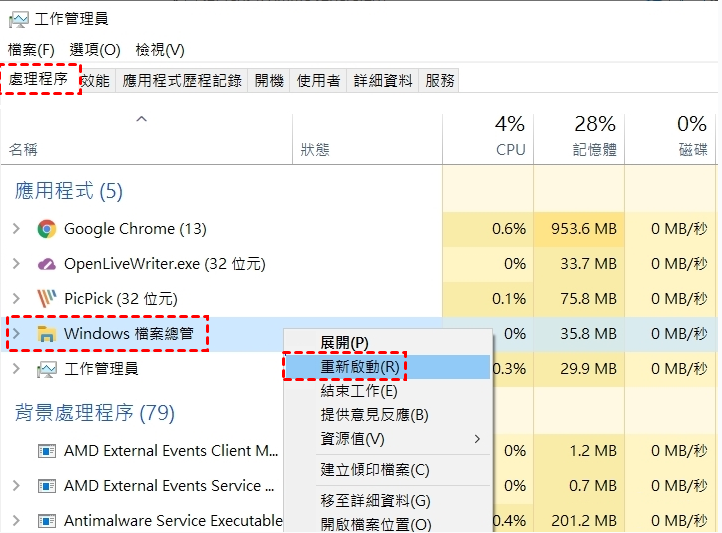This screenshot has height=533, width=722.
Task: Click the Google Chrome process icon
Action: point(47,229)
